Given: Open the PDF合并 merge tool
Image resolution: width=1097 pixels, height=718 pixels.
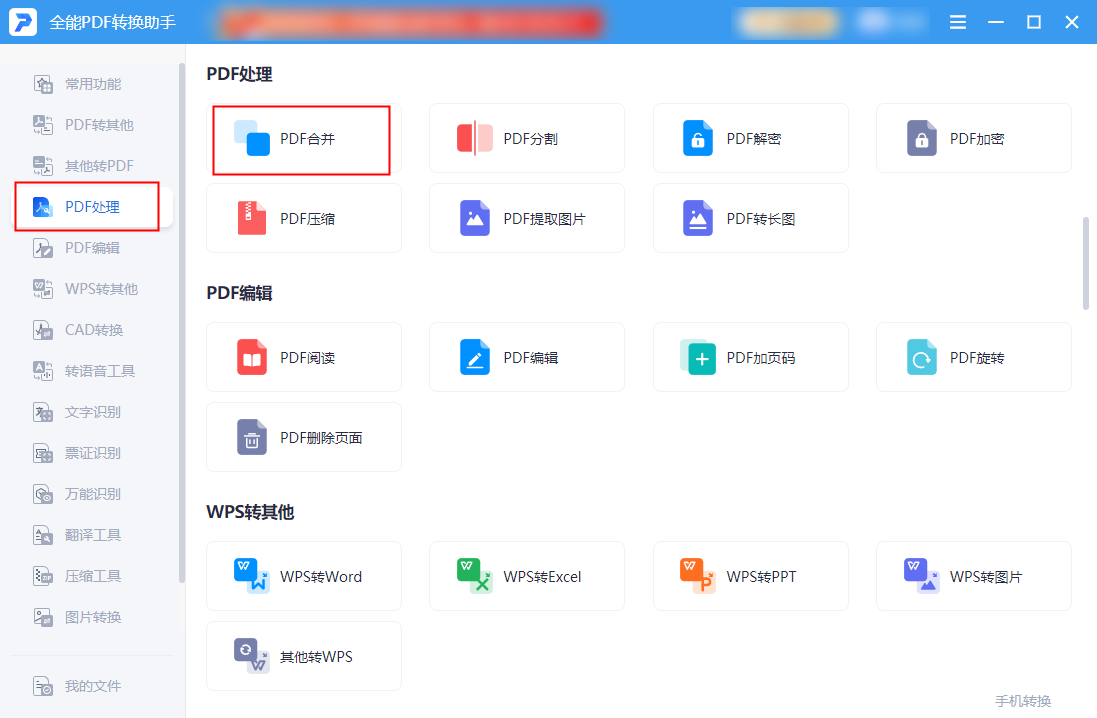Looking at the screenshot, I should (304, 139).
